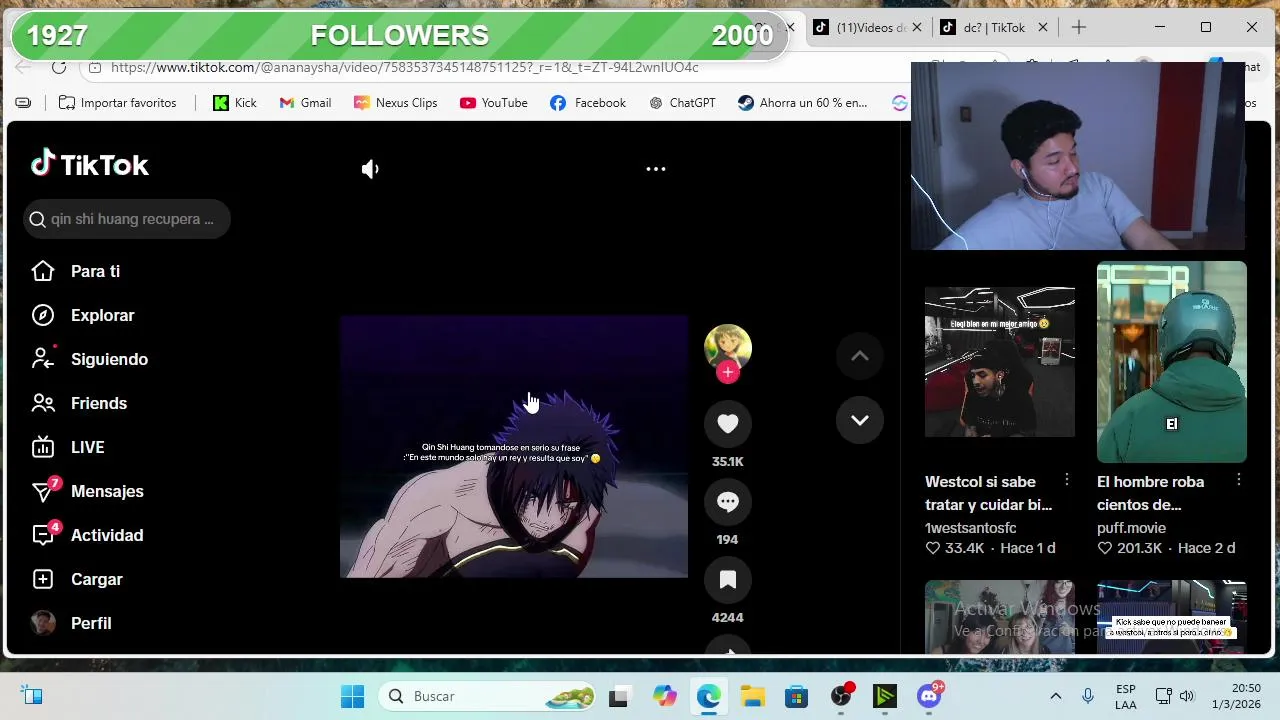Open the three-dot video options menu
The width and height of the screenshot is (1280, 720).
tap(656, 169)
